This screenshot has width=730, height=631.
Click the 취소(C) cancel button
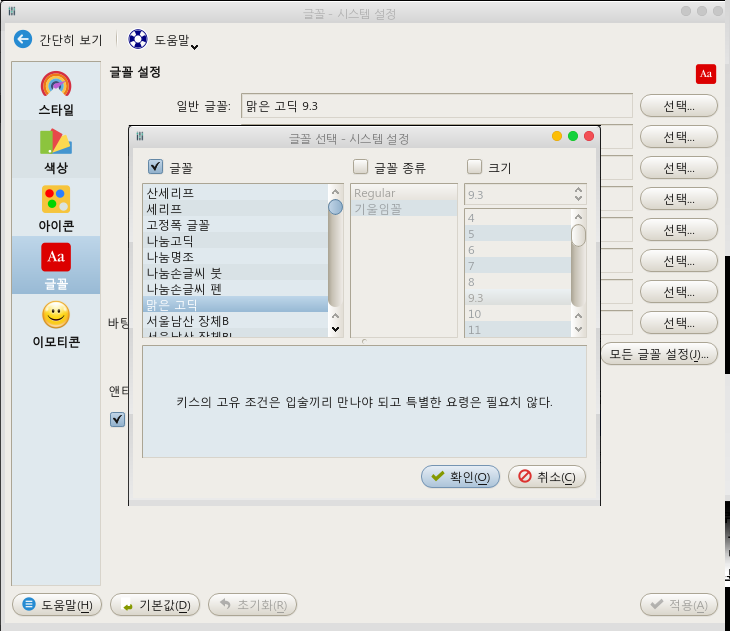point(547,476)
